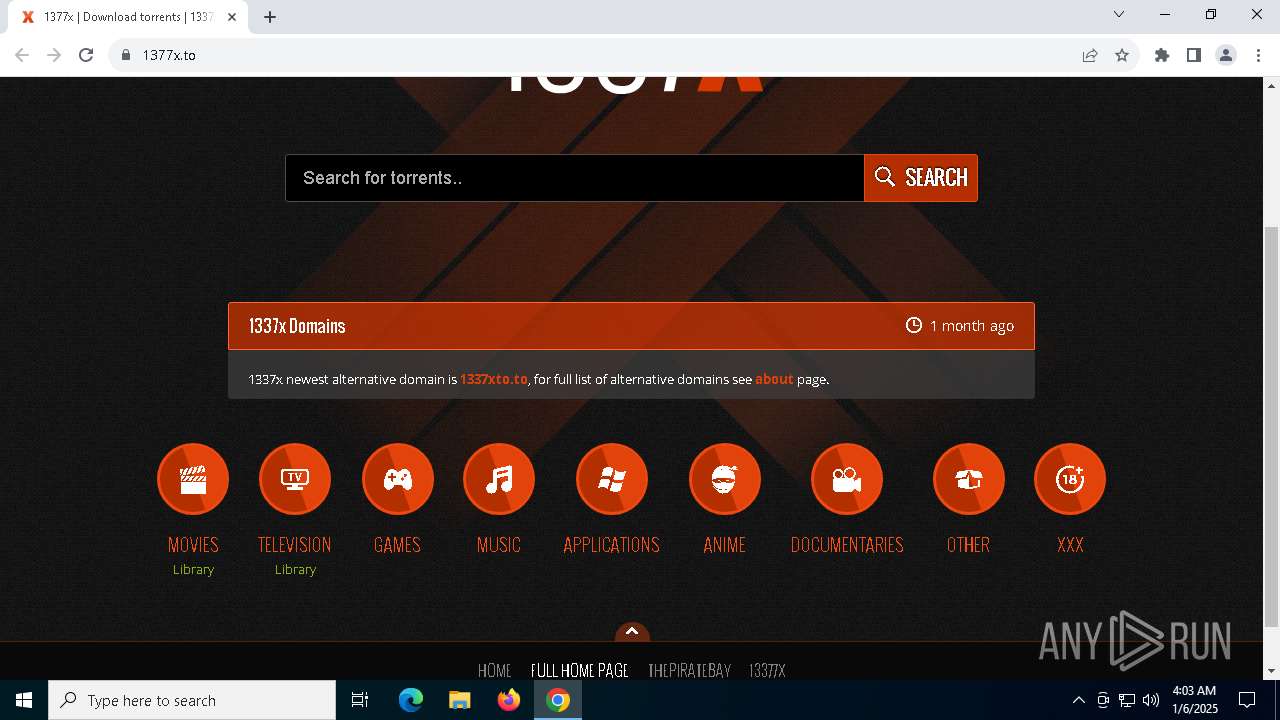Open Windows Start menu
The width and height of the screenshot is (1280, 720).
click(x=24, y=700)
